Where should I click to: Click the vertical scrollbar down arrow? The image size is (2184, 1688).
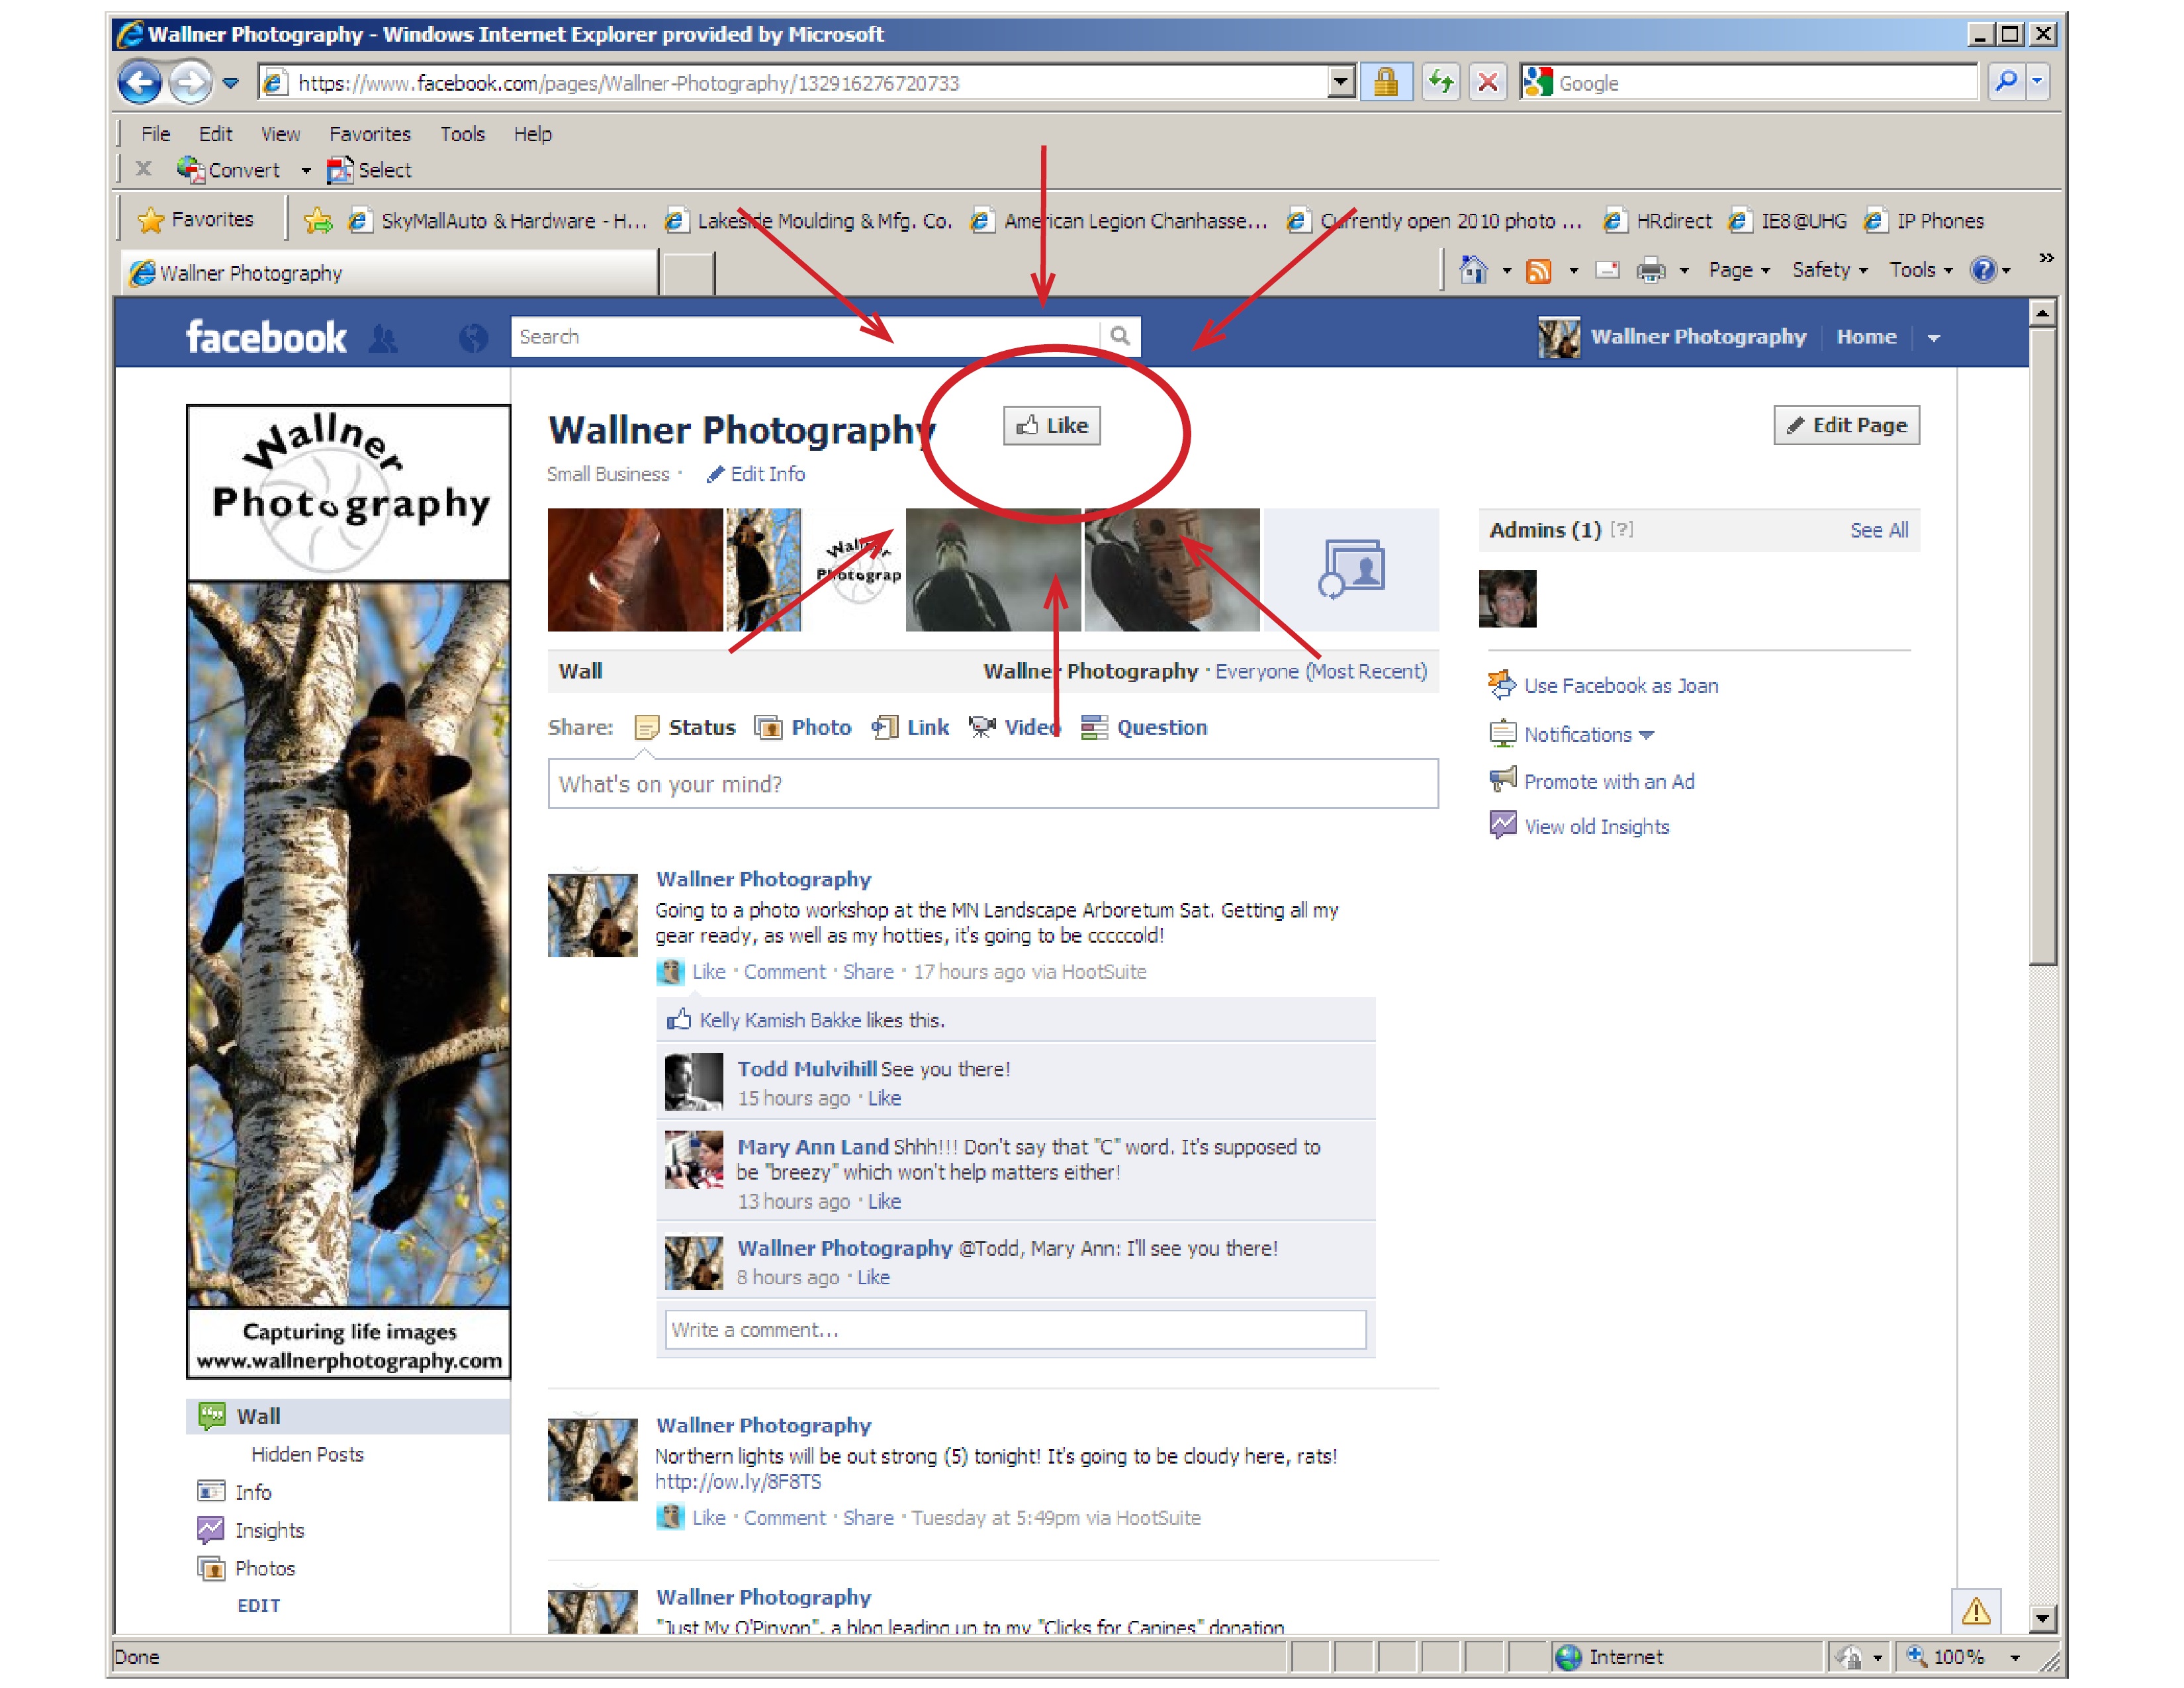2043,1618
